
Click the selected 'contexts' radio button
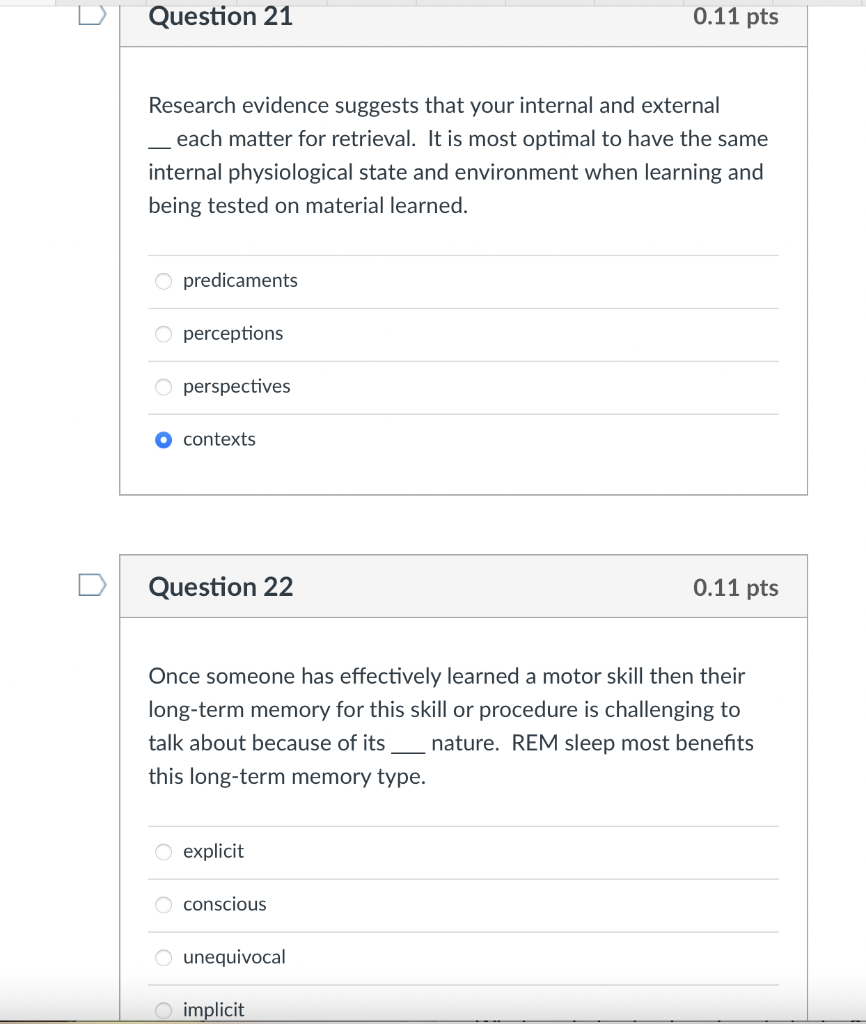164,440
